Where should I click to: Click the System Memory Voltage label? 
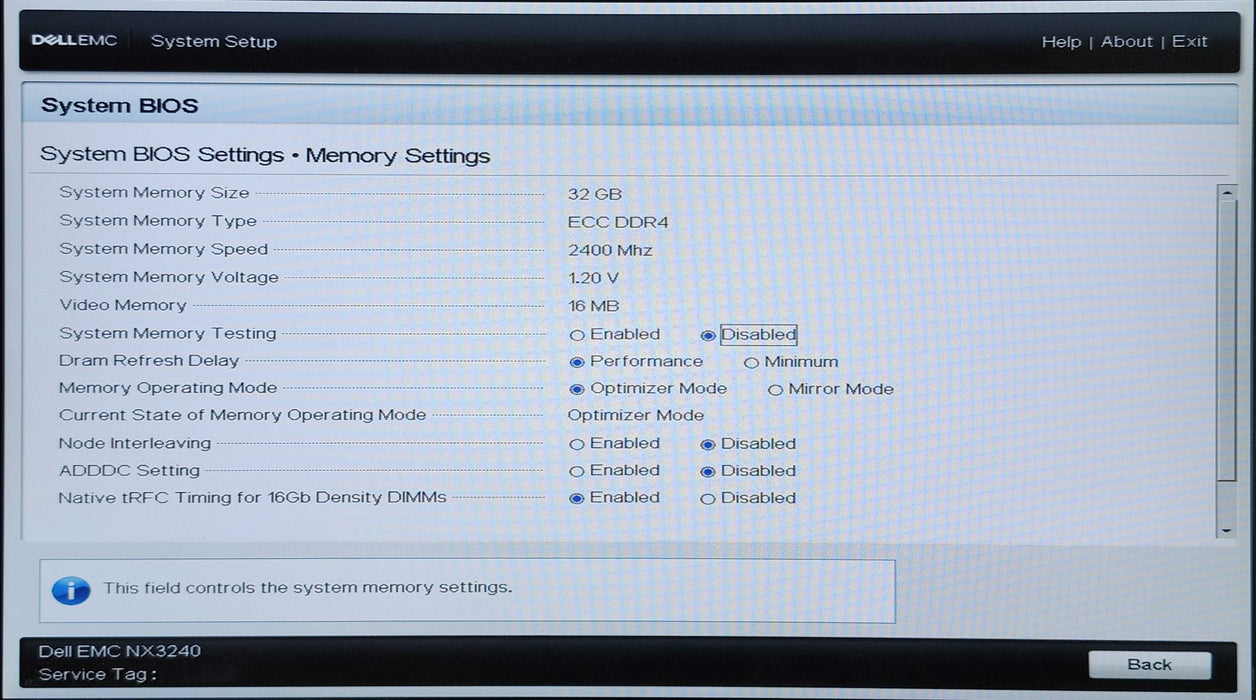click(169, 277)
